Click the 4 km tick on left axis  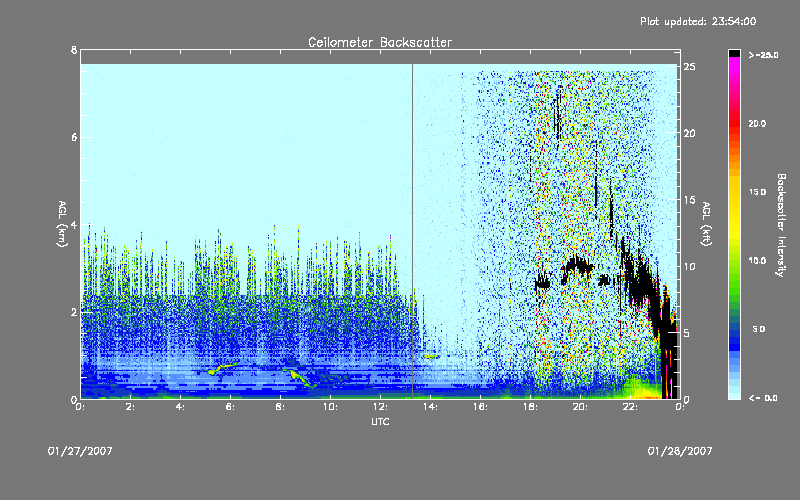(74, 225)
